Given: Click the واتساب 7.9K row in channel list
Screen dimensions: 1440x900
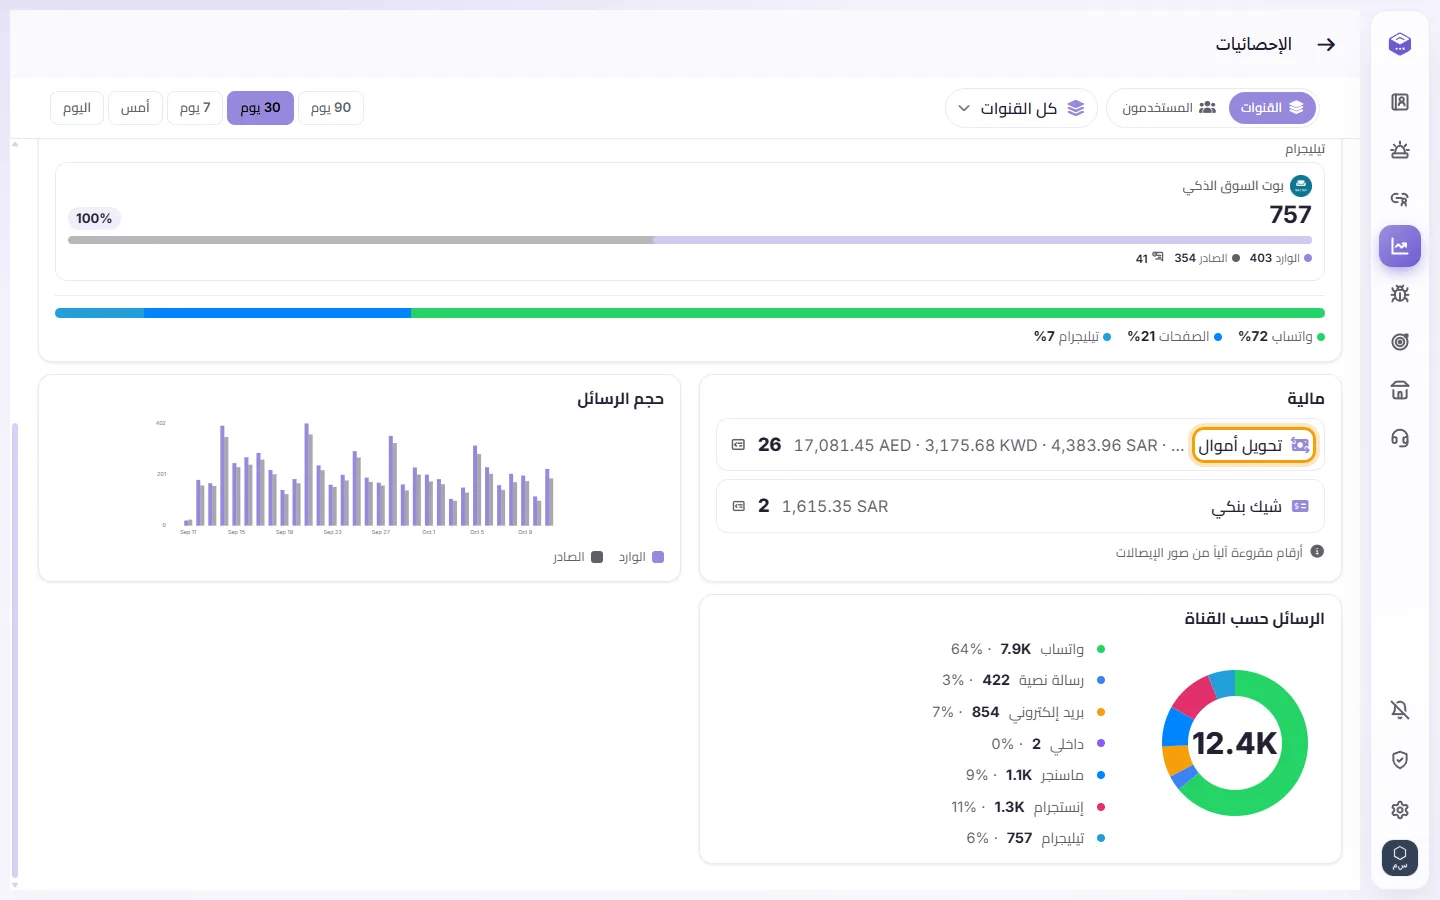Looking at the screenshot, I should point(1028,649).
